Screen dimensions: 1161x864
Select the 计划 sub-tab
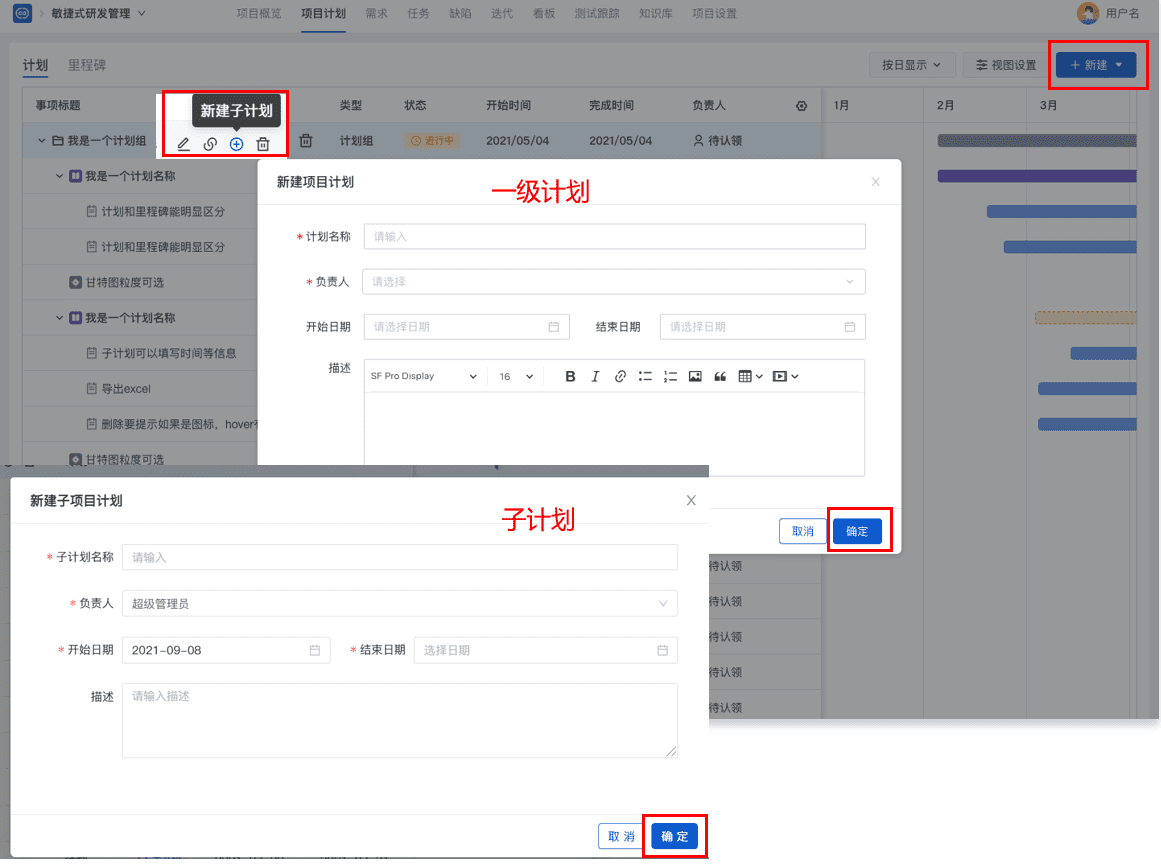35,65
